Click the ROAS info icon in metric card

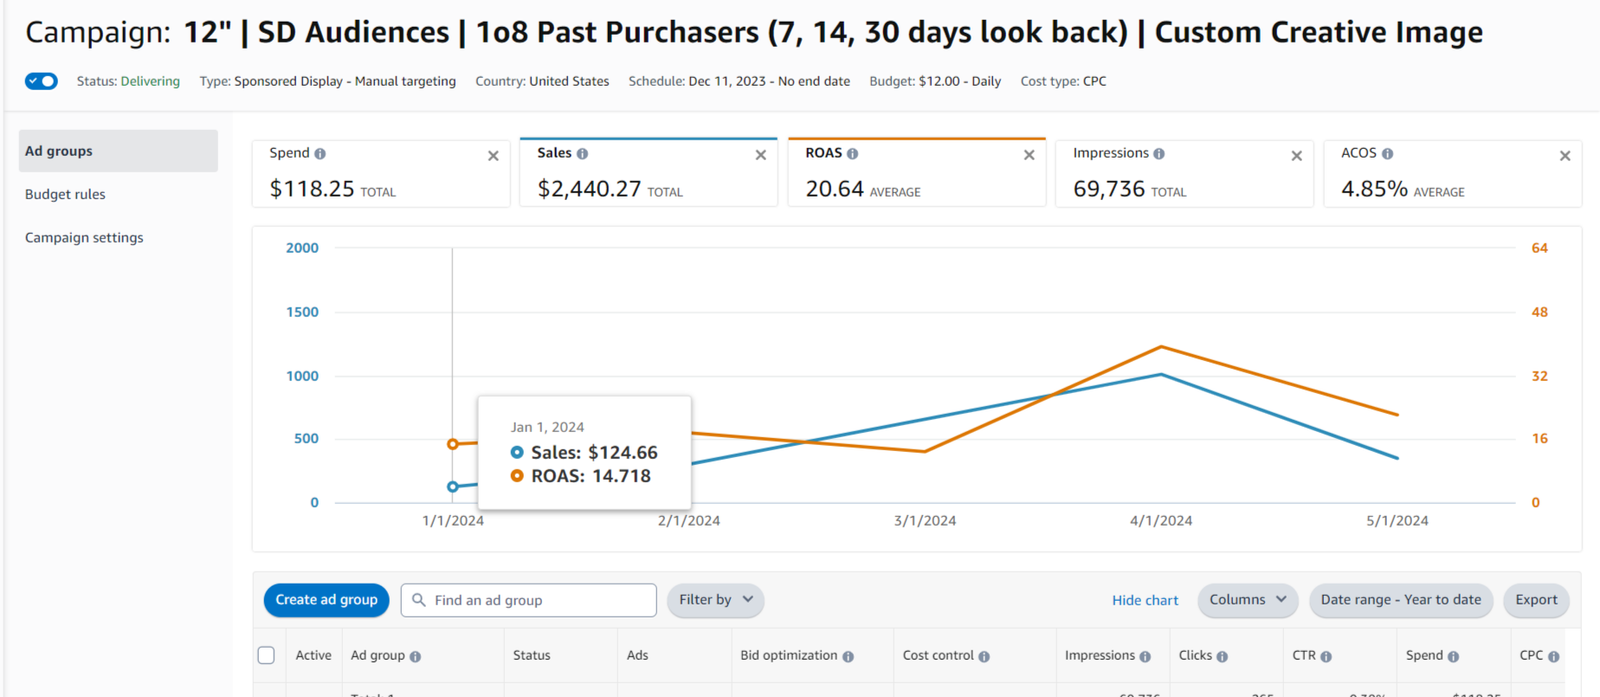tap(852, 154)
